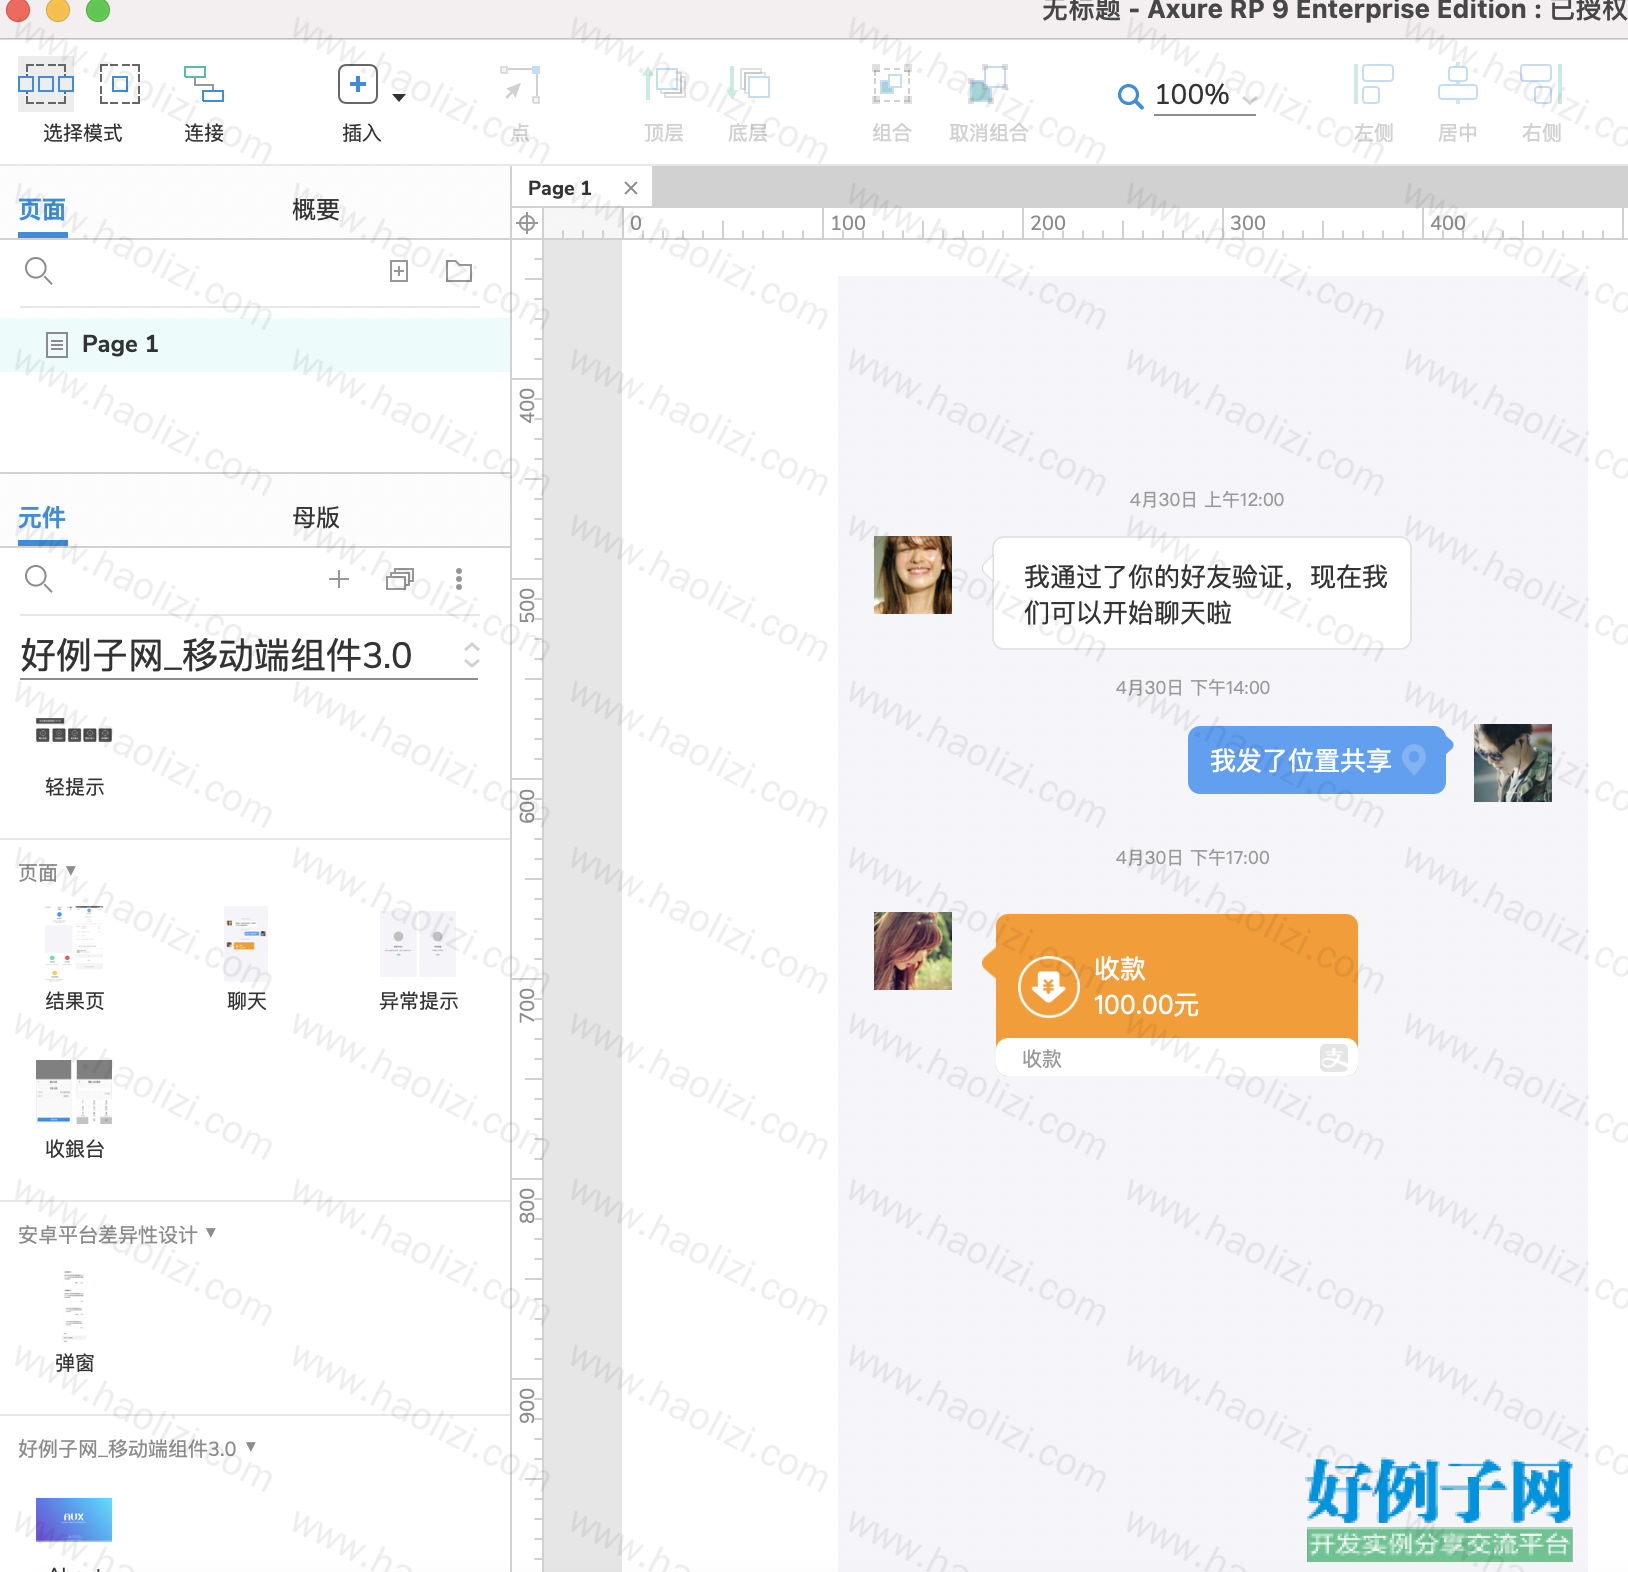Select the Point (点) tool
The image size is (1628, 1572).
520,85
